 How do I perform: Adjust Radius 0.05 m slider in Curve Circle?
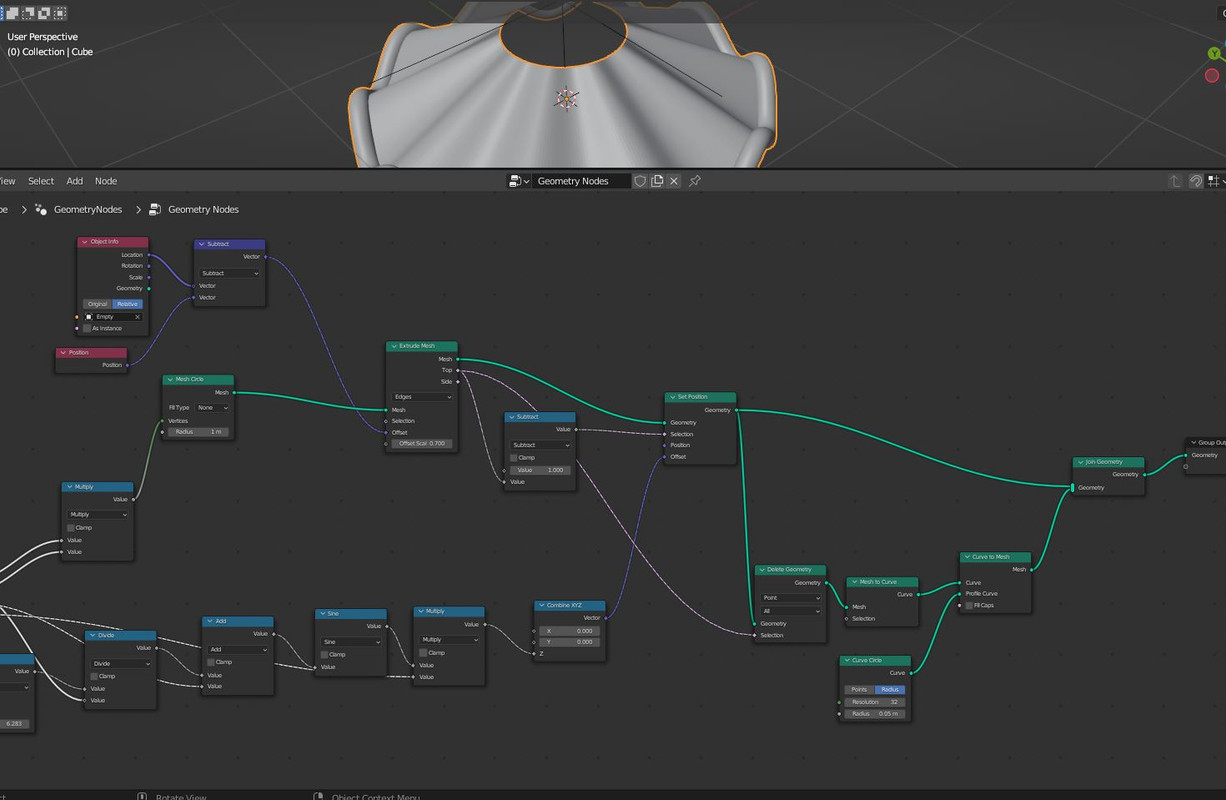(876, 714)
